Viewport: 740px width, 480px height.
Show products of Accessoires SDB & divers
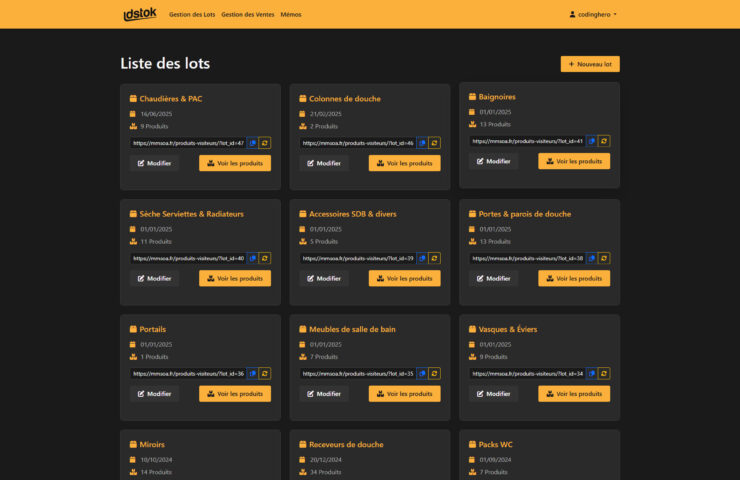404,278
